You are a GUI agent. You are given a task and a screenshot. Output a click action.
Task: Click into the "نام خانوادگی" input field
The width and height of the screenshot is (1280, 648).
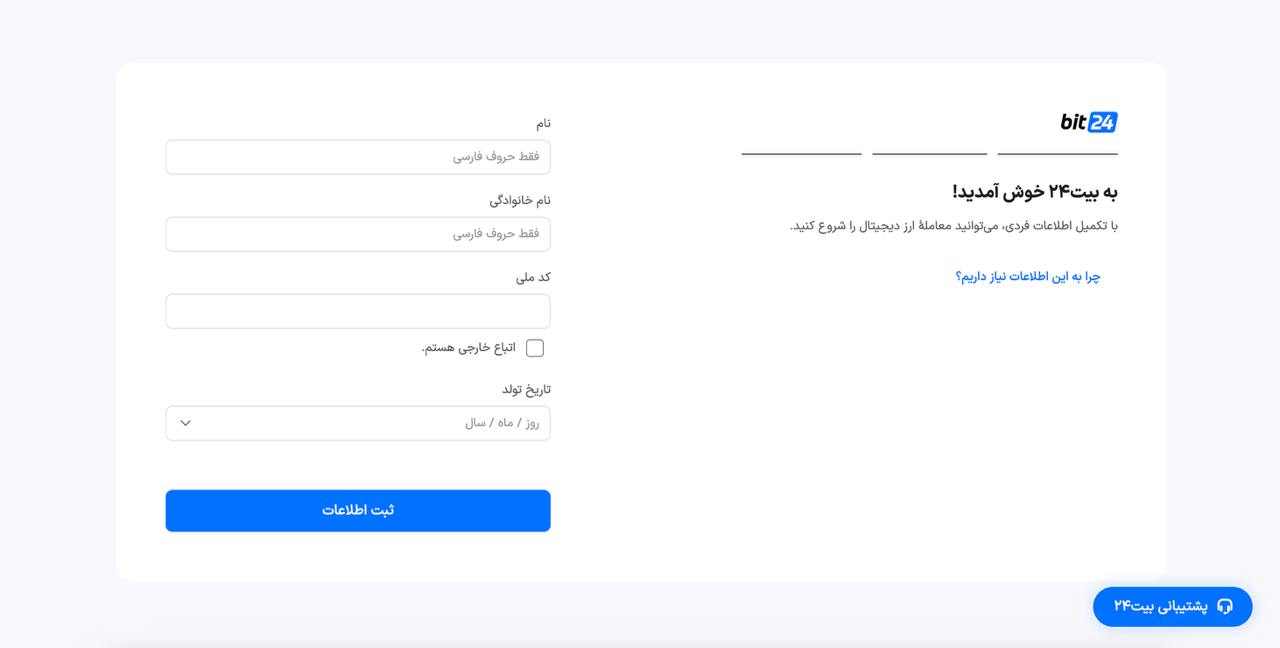[x=358, y=234]
